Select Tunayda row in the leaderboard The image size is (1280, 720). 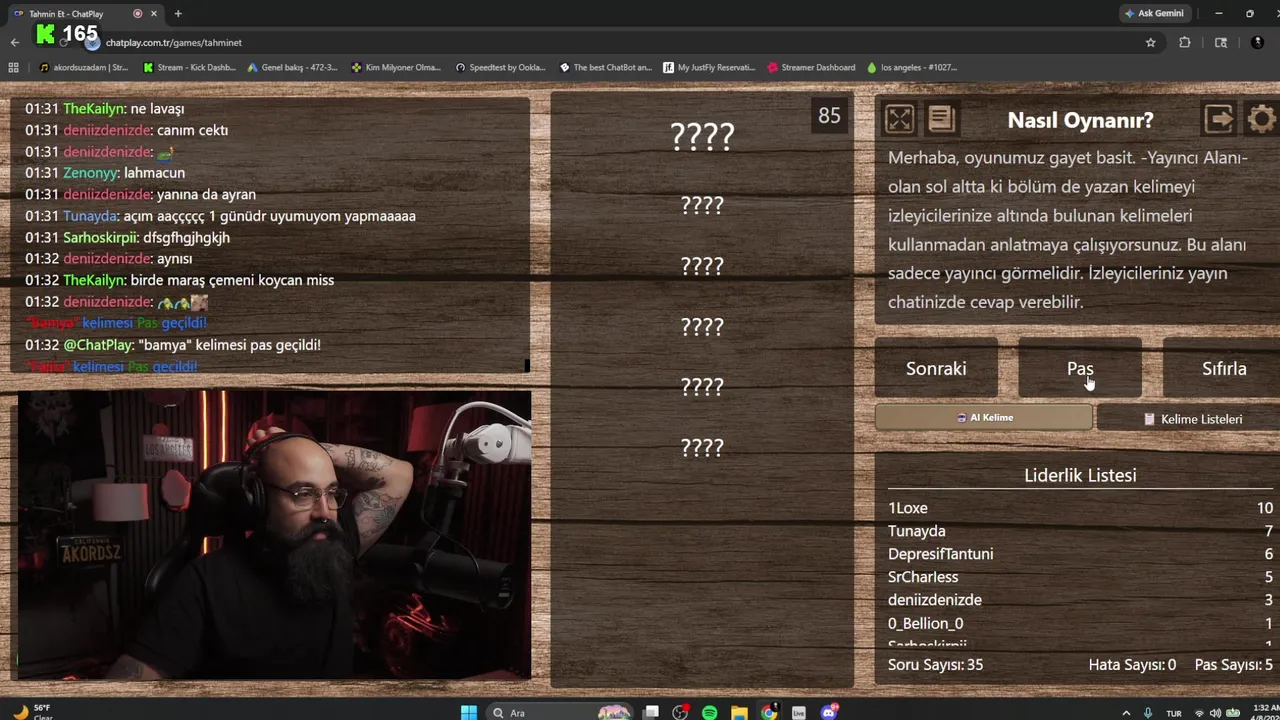tap(1080, 531)
